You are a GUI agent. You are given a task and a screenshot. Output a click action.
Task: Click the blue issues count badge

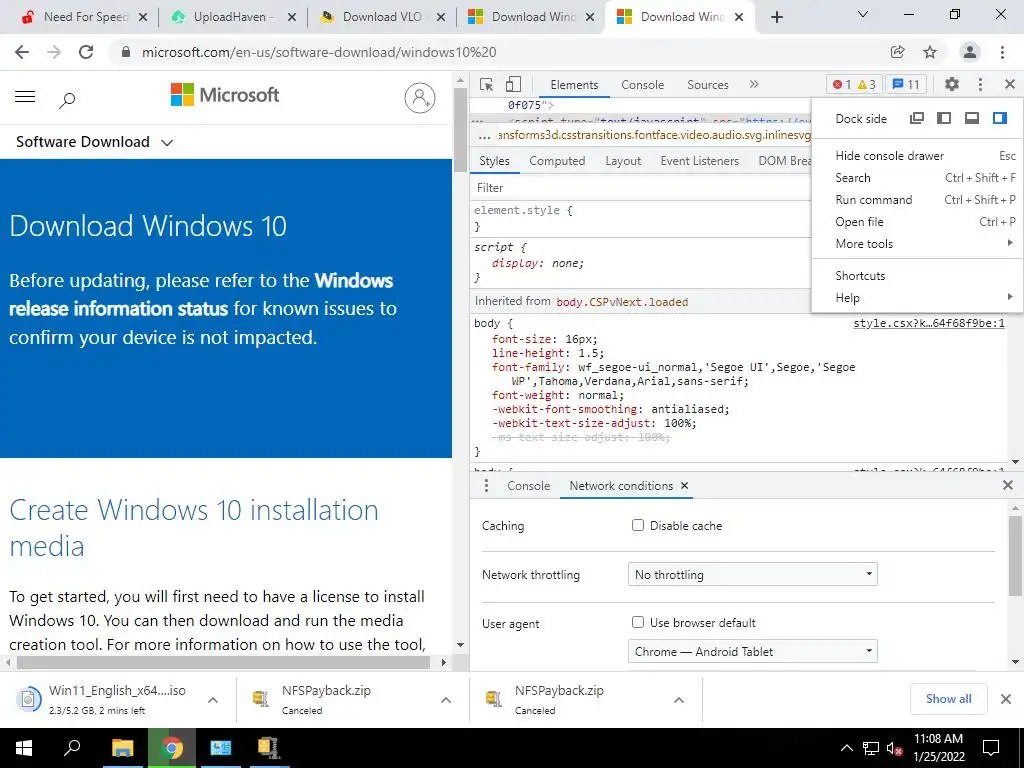point(906,84)
